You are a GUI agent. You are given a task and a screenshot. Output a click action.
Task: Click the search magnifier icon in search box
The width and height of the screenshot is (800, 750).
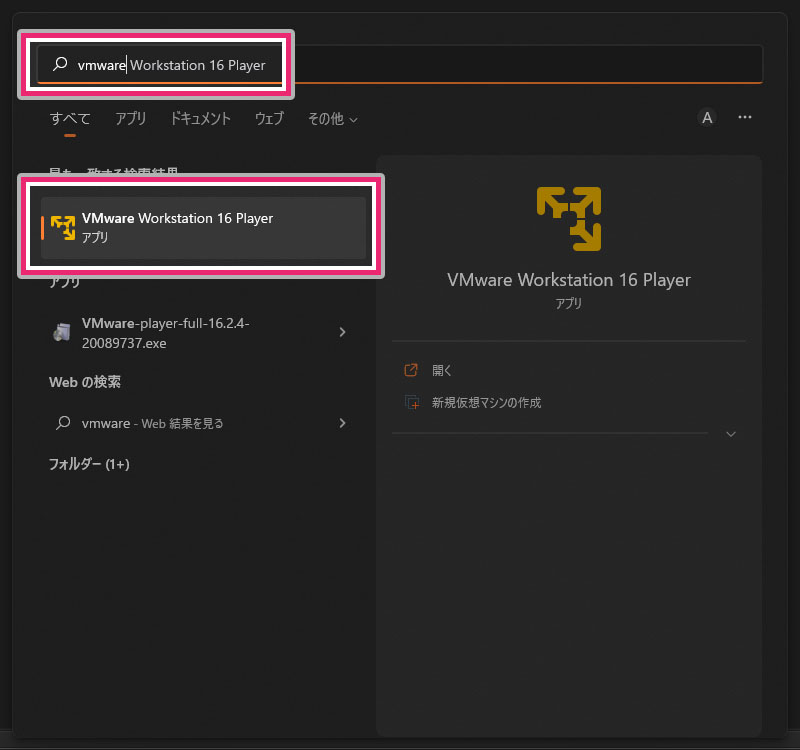(60, 64)
